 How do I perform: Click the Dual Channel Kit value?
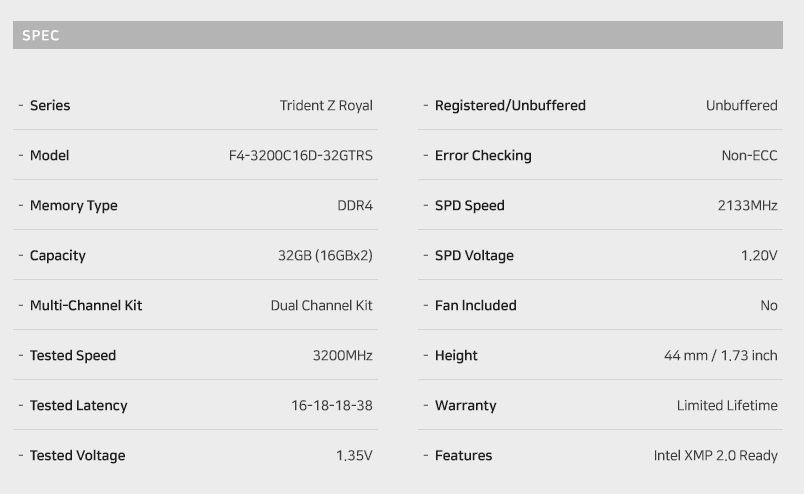pyautogui.click(x=321, y=305)
